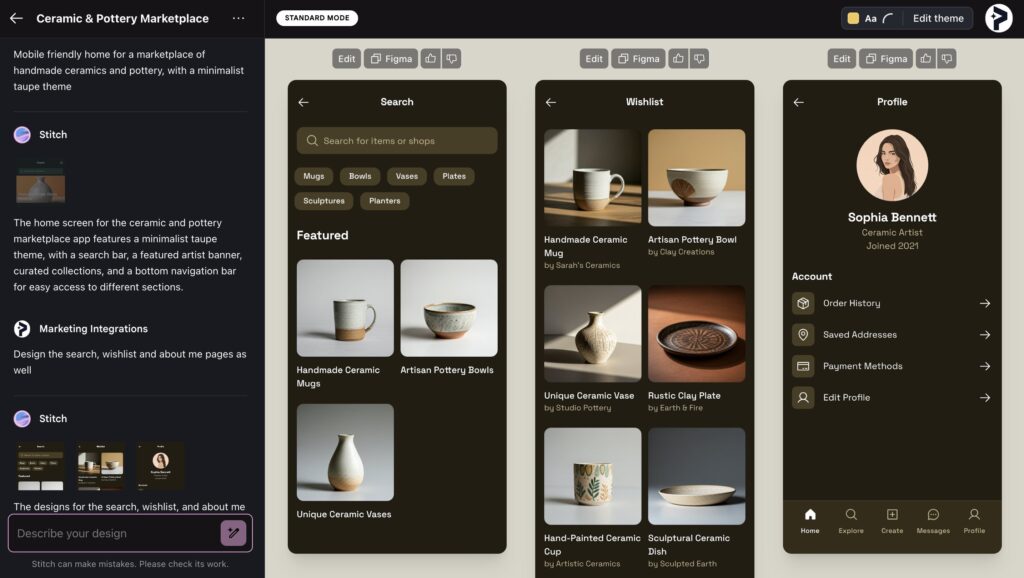
Task: Open the user avatar in top right
Action: tap(998, 18)
